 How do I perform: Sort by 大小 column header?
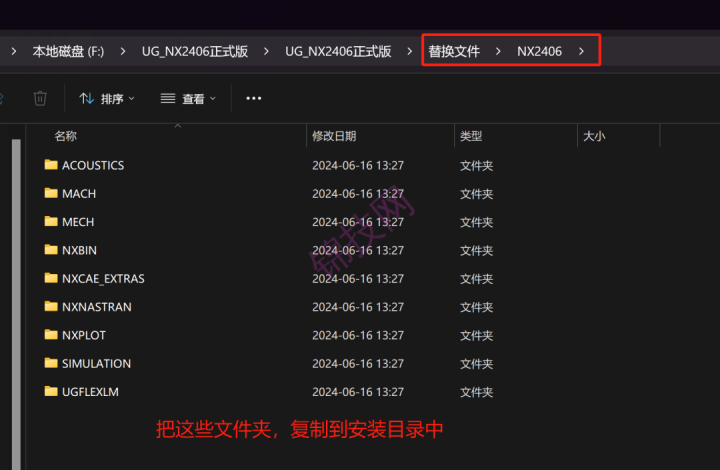594,136
